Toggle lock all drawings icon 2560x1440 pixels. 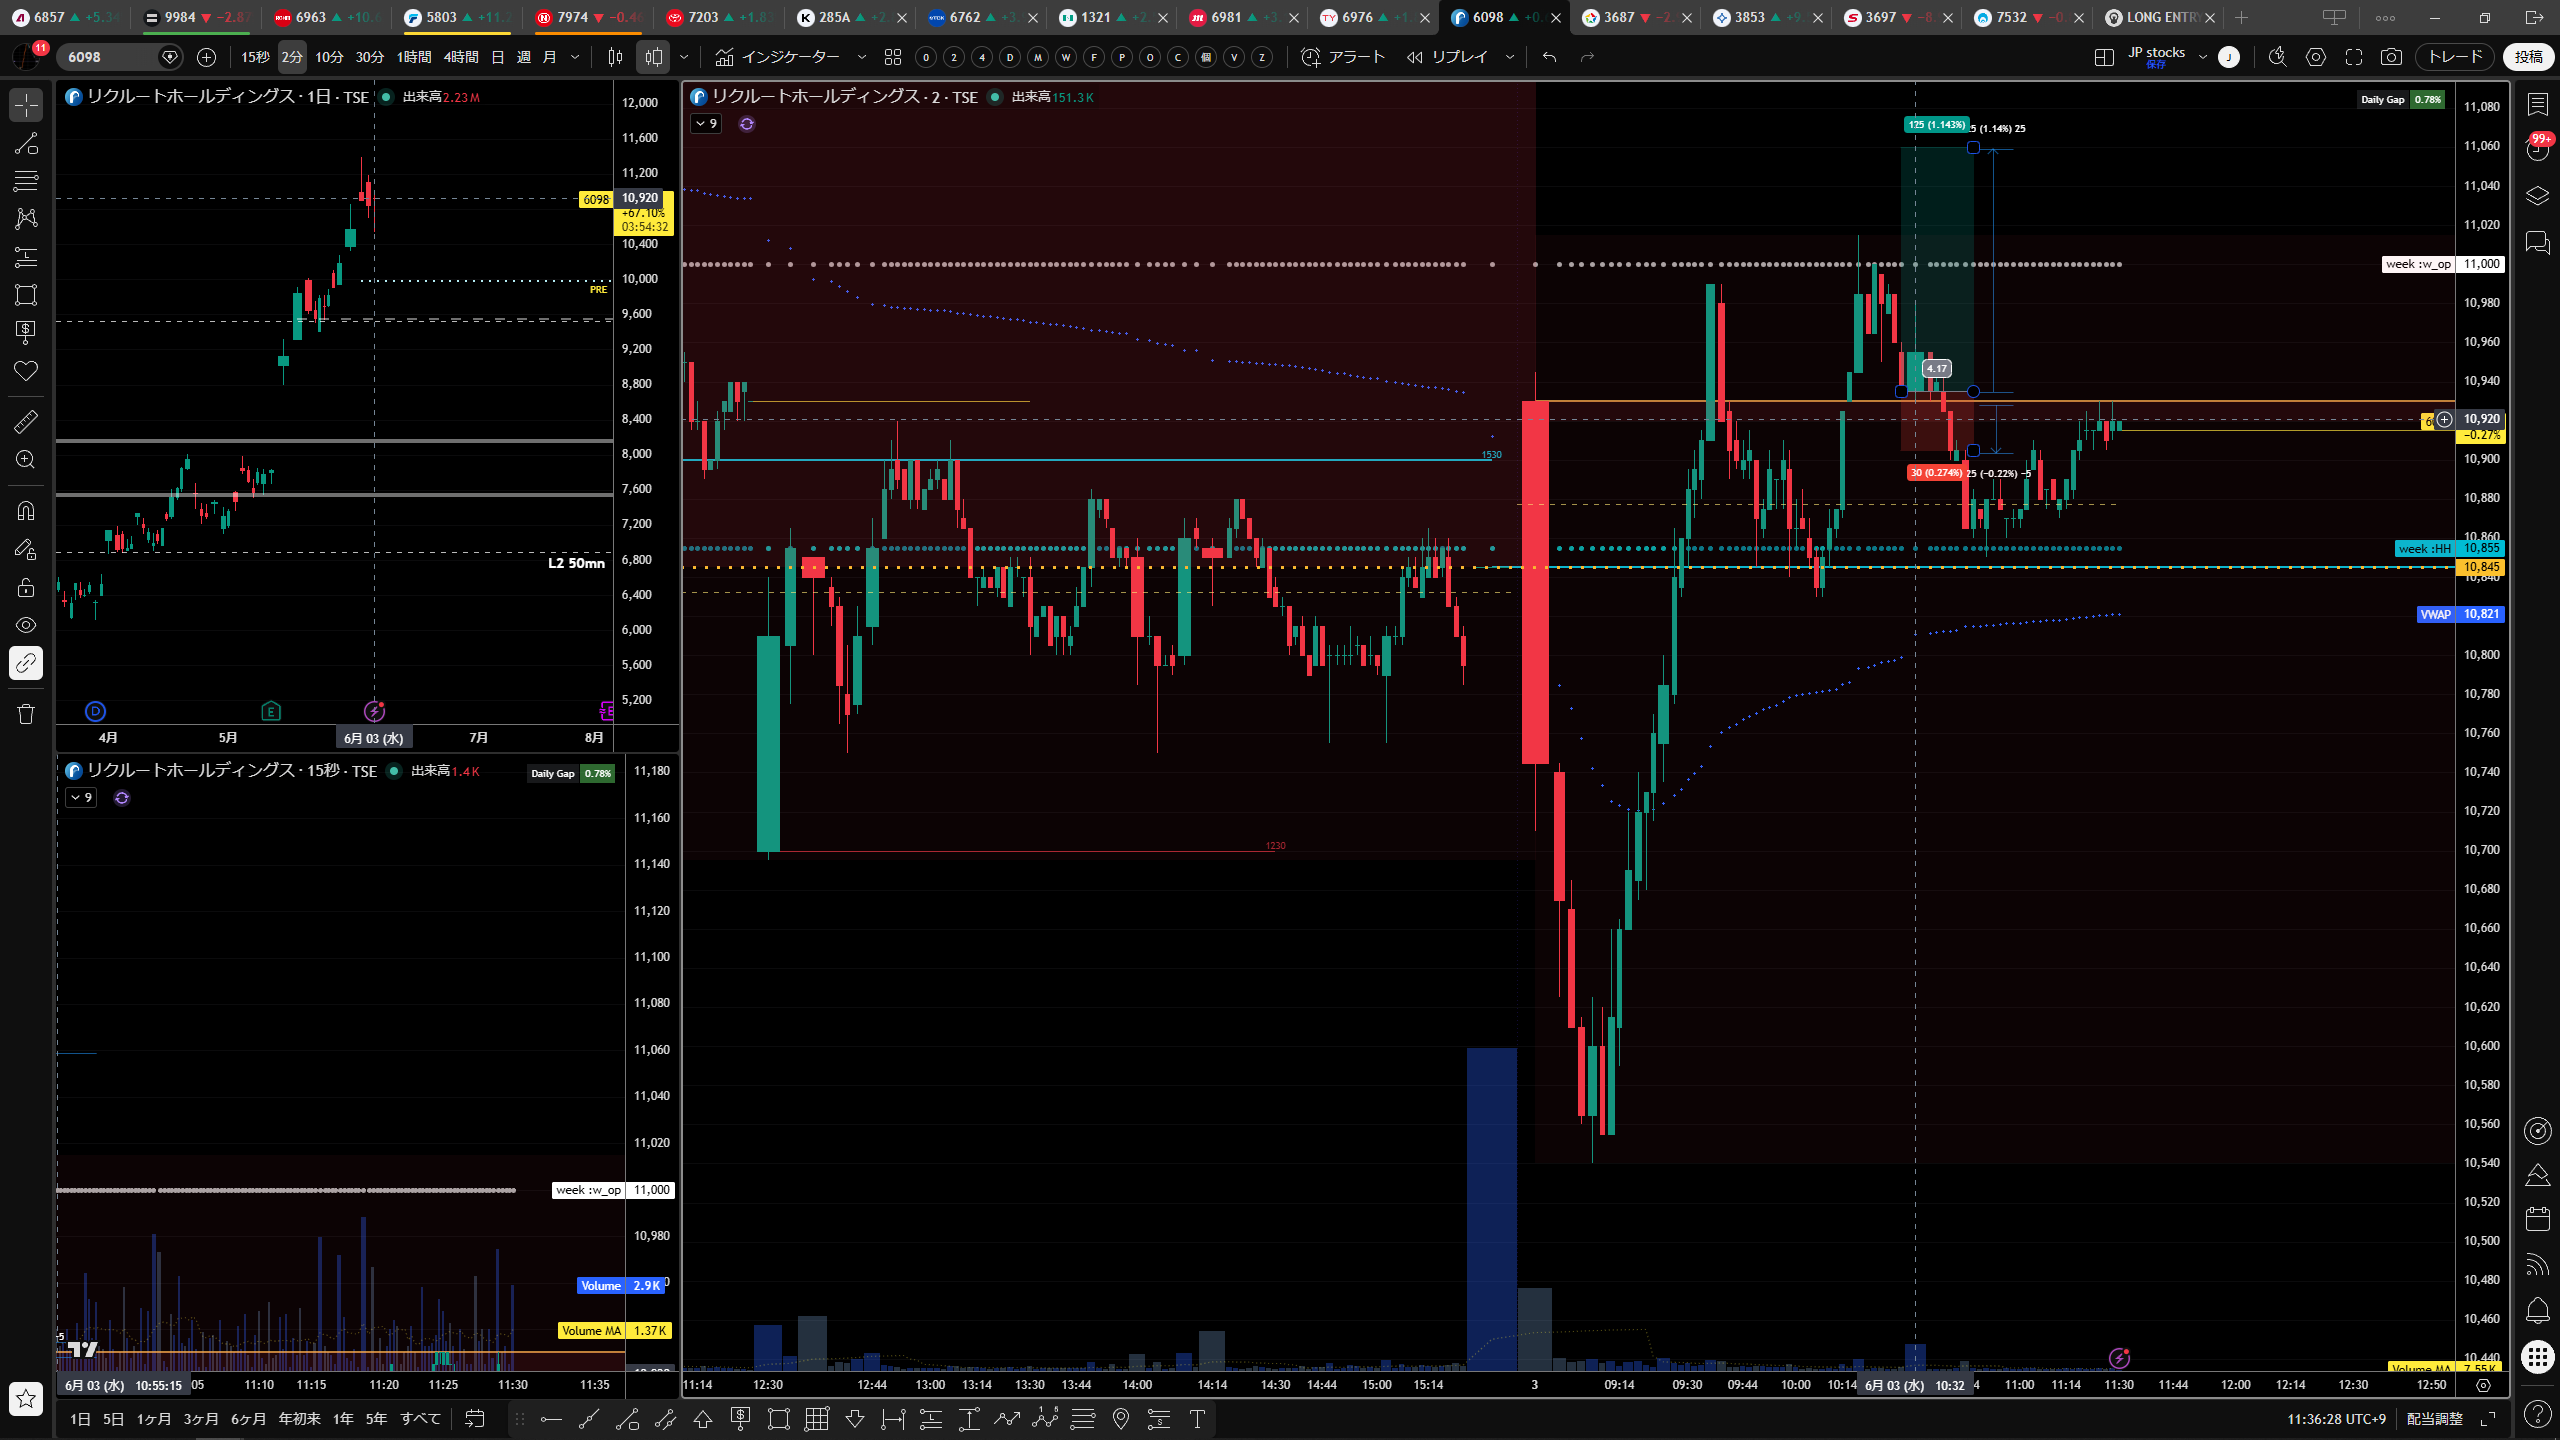(26, 587)
